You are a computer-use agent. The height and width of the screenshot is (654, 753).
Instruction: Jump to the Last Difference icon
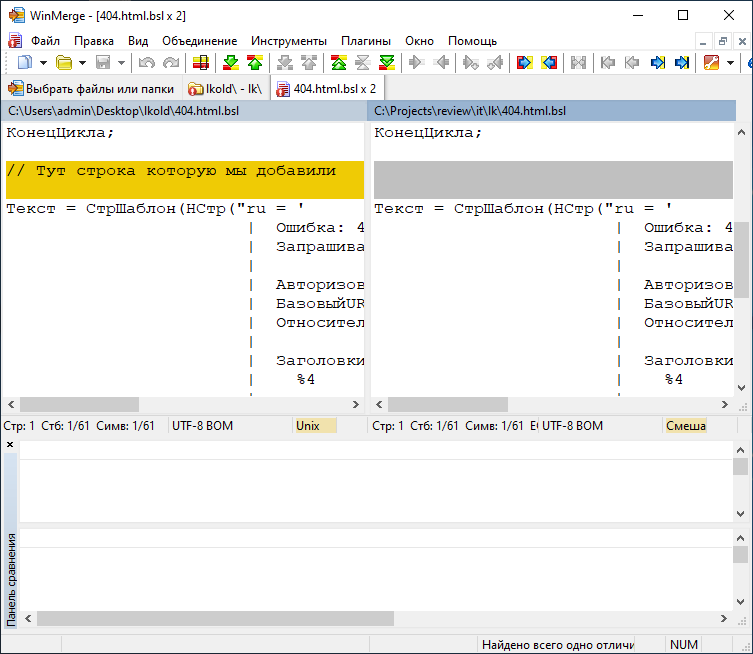click(386, 63)
